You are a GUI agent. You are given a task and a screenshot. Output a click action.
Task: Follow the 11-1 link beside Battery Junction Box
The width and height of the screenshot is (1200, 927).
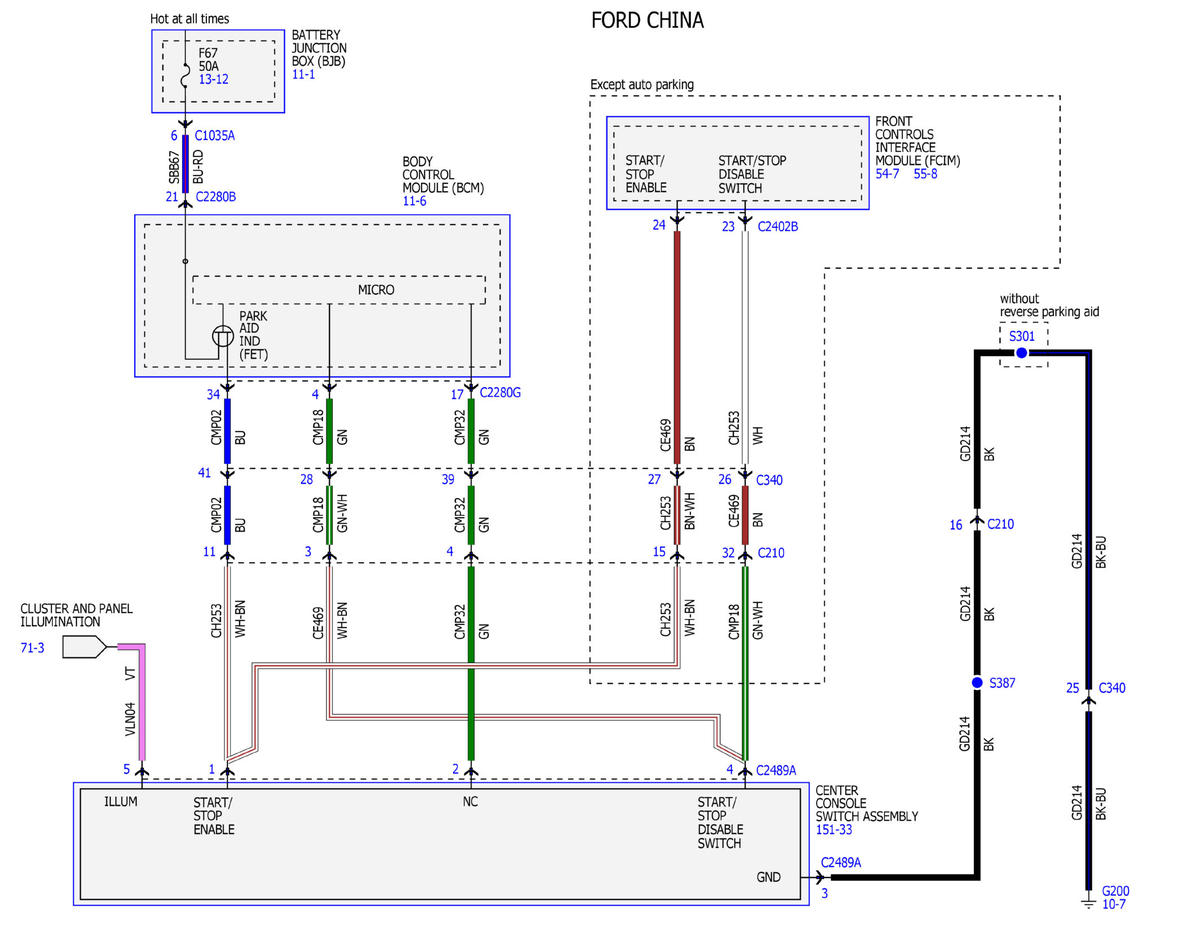pos(304,75)
